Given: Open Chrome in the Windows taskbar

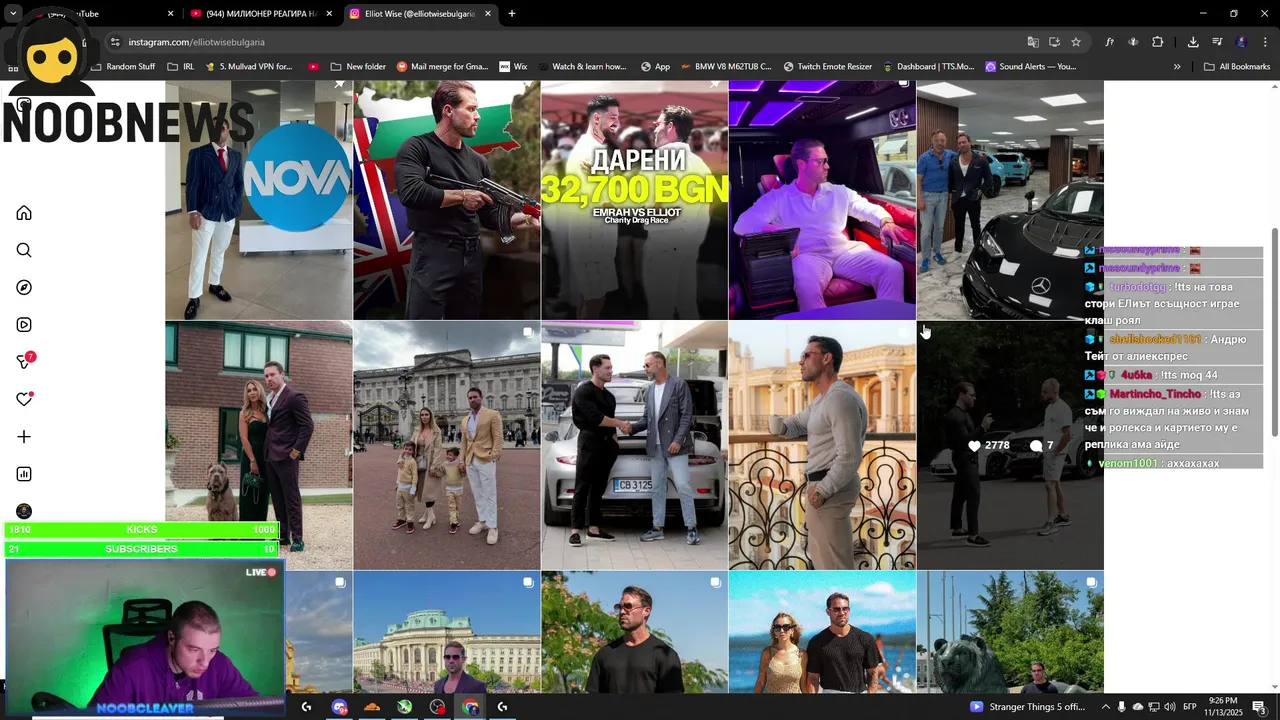Looking at the screenshot, I should pyautogui.click(x=471, y=707).
